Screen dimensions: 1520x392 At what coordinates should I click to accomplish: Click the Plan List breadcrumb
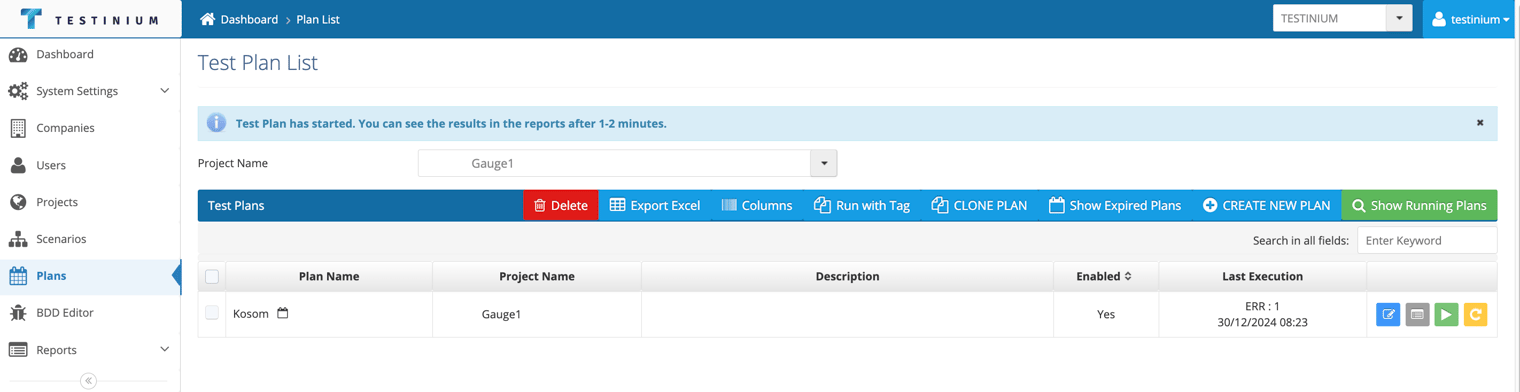[x=318, y=19]
